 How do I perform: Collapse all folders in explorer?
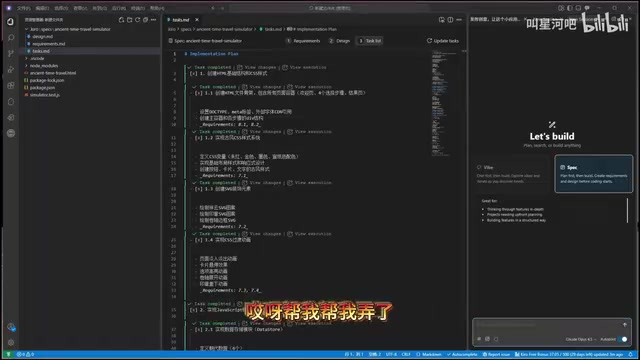coord(145,20)
